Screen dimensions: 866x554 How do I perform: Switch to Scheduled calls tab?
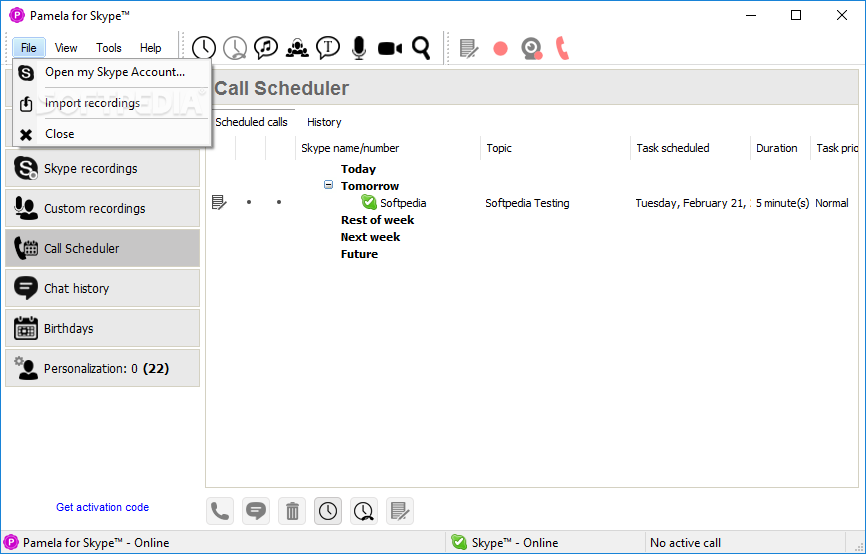[251, 122]
